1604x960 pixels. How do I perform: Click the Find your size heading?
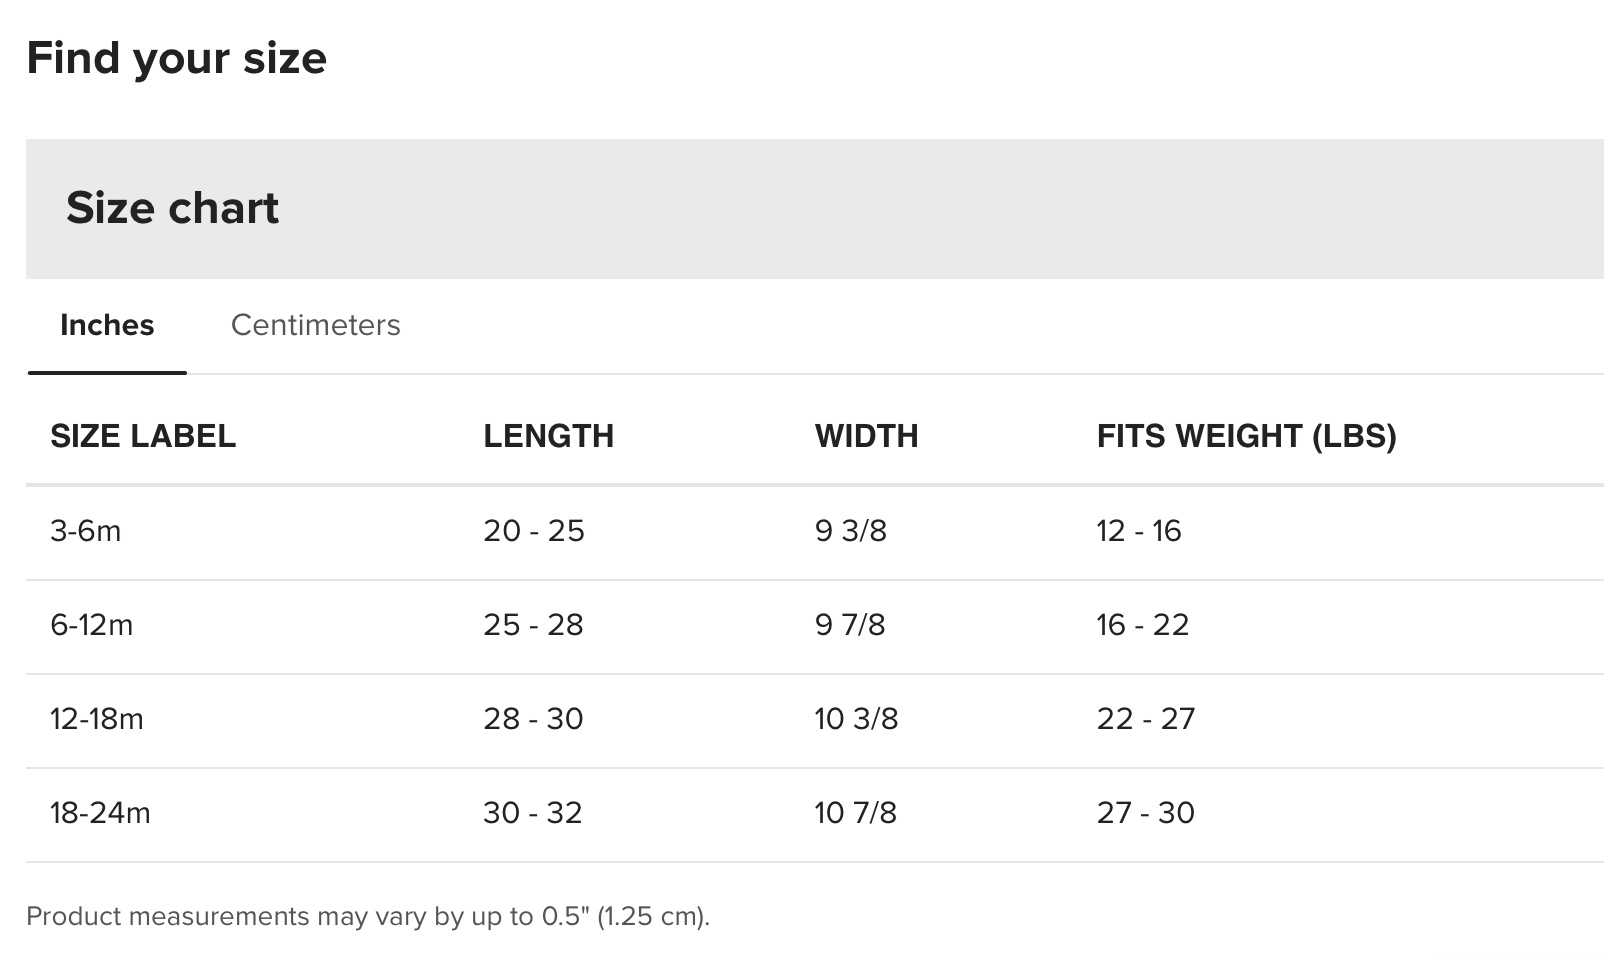177,58
